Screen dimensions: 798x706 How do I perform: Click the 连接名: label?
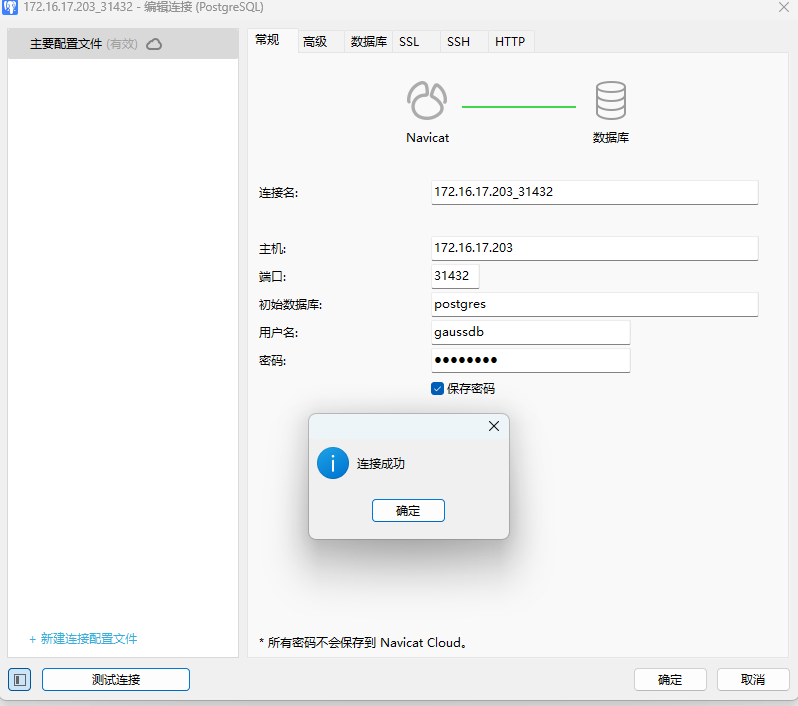(278, 193)
